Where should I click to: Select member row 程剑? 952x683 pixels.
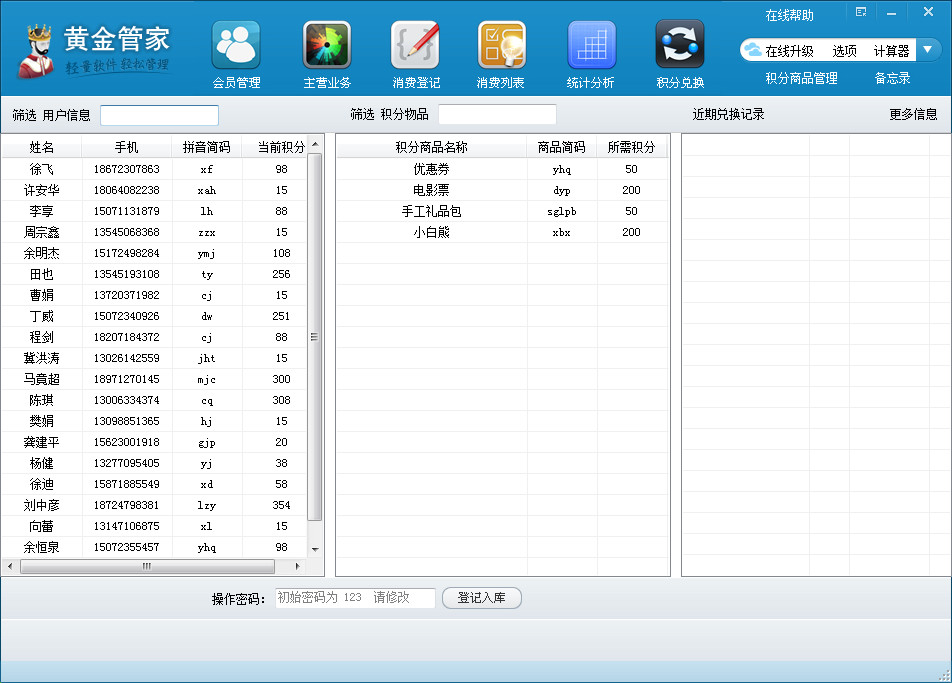pyautogui.click(x=154, y=337)
